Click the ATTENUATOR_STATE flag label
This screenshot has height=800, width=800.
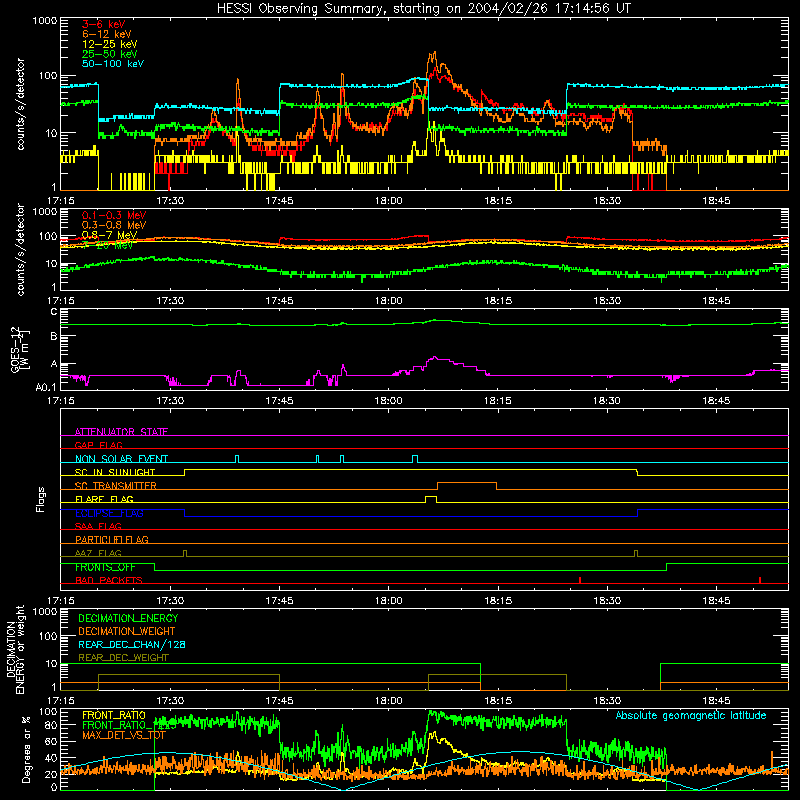121,432
